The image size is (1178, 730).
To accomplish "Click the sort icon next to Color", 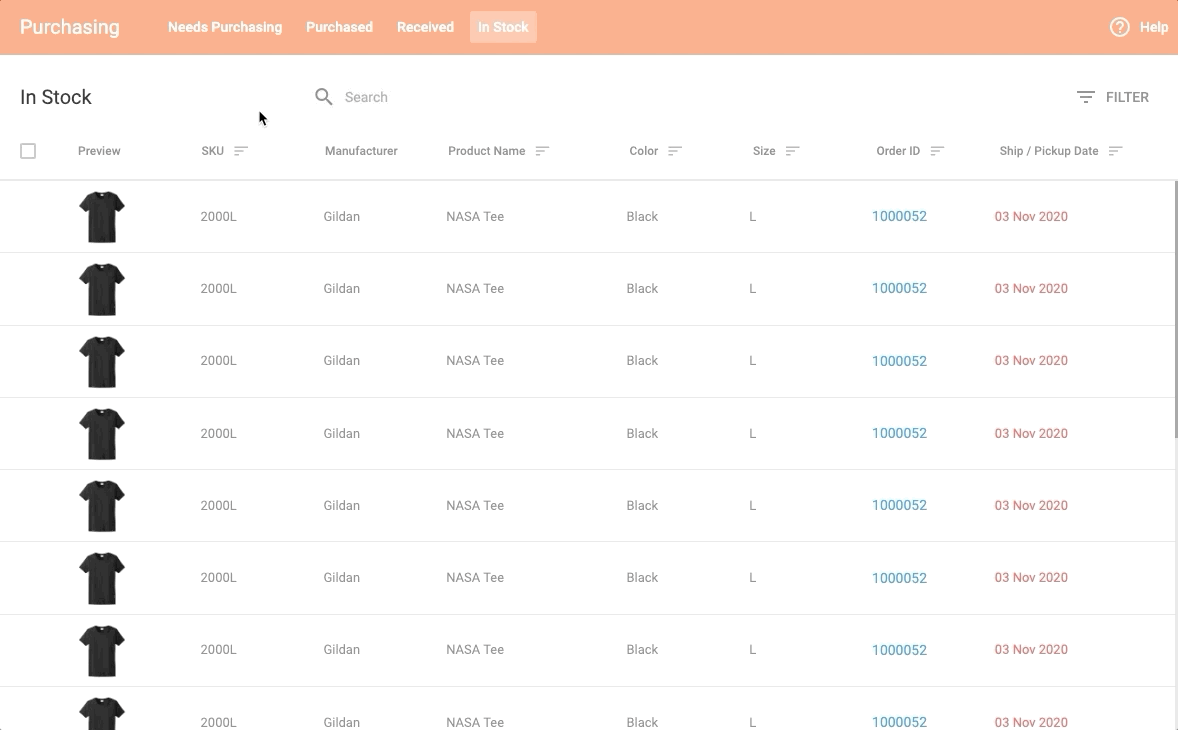I will pyautogui.click(x=672, y=151).
